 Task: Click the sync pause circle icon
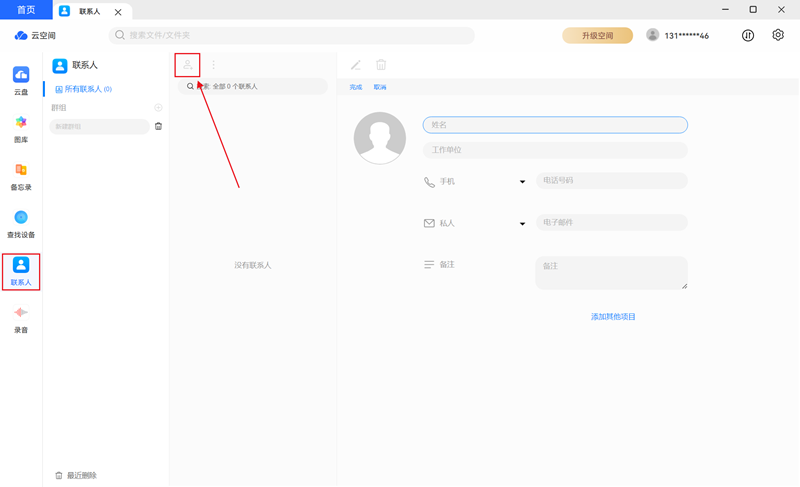pos(748,35)
